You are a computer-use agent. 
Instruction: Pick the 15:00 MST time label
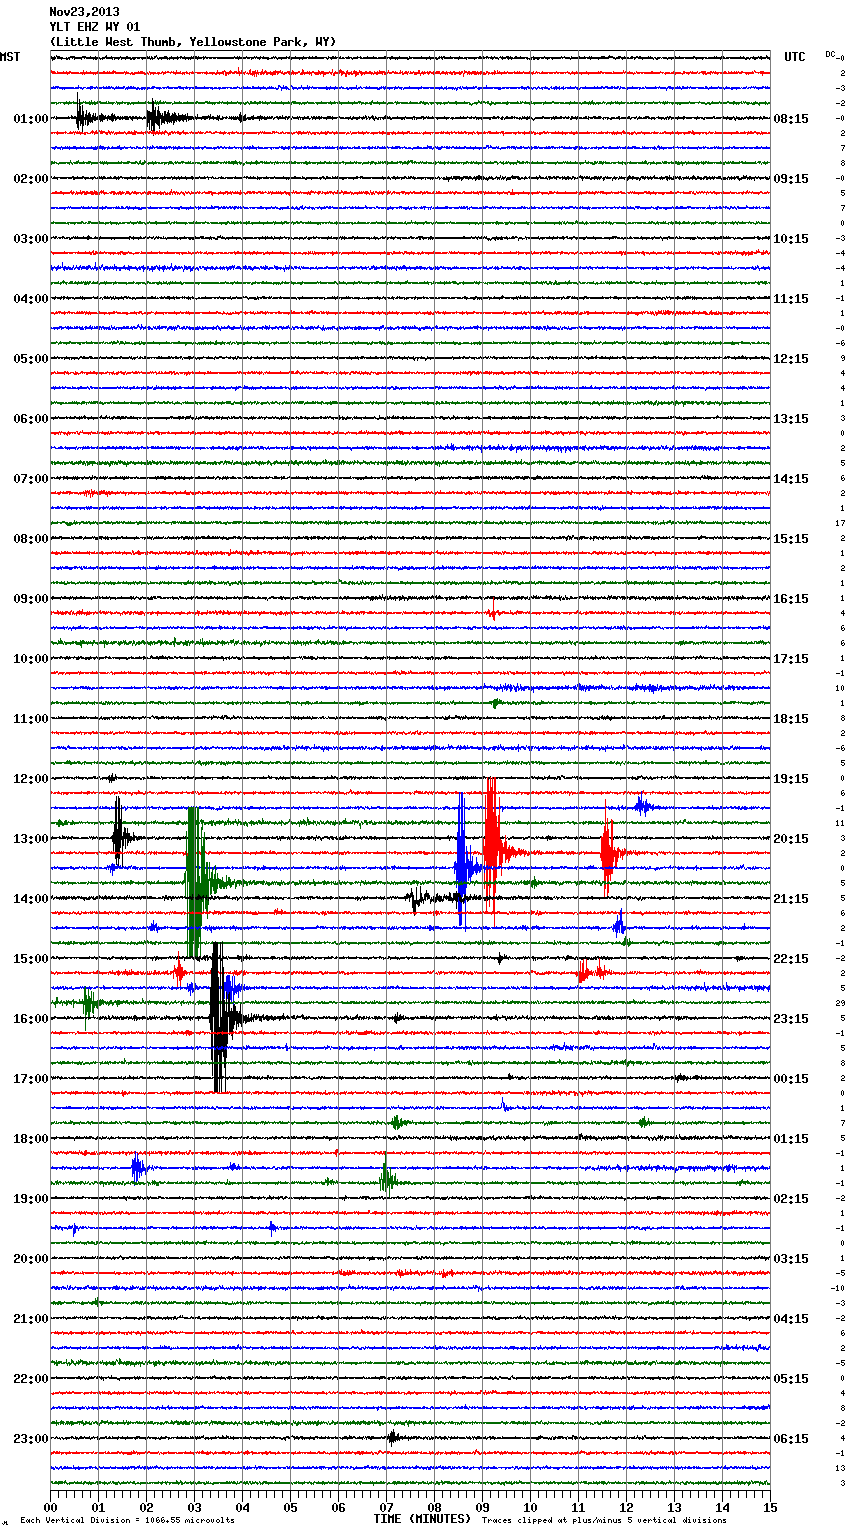click(x=30, y=959)
